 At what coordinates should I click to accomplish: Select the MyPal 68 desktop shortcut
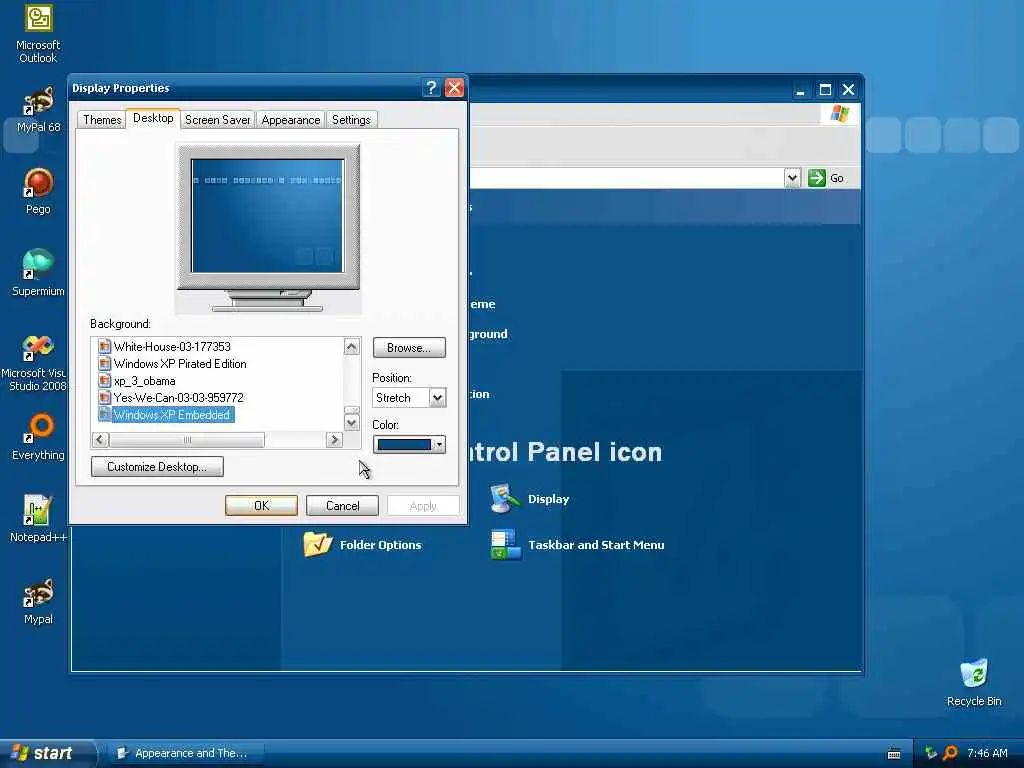click(x=38, y=108)
